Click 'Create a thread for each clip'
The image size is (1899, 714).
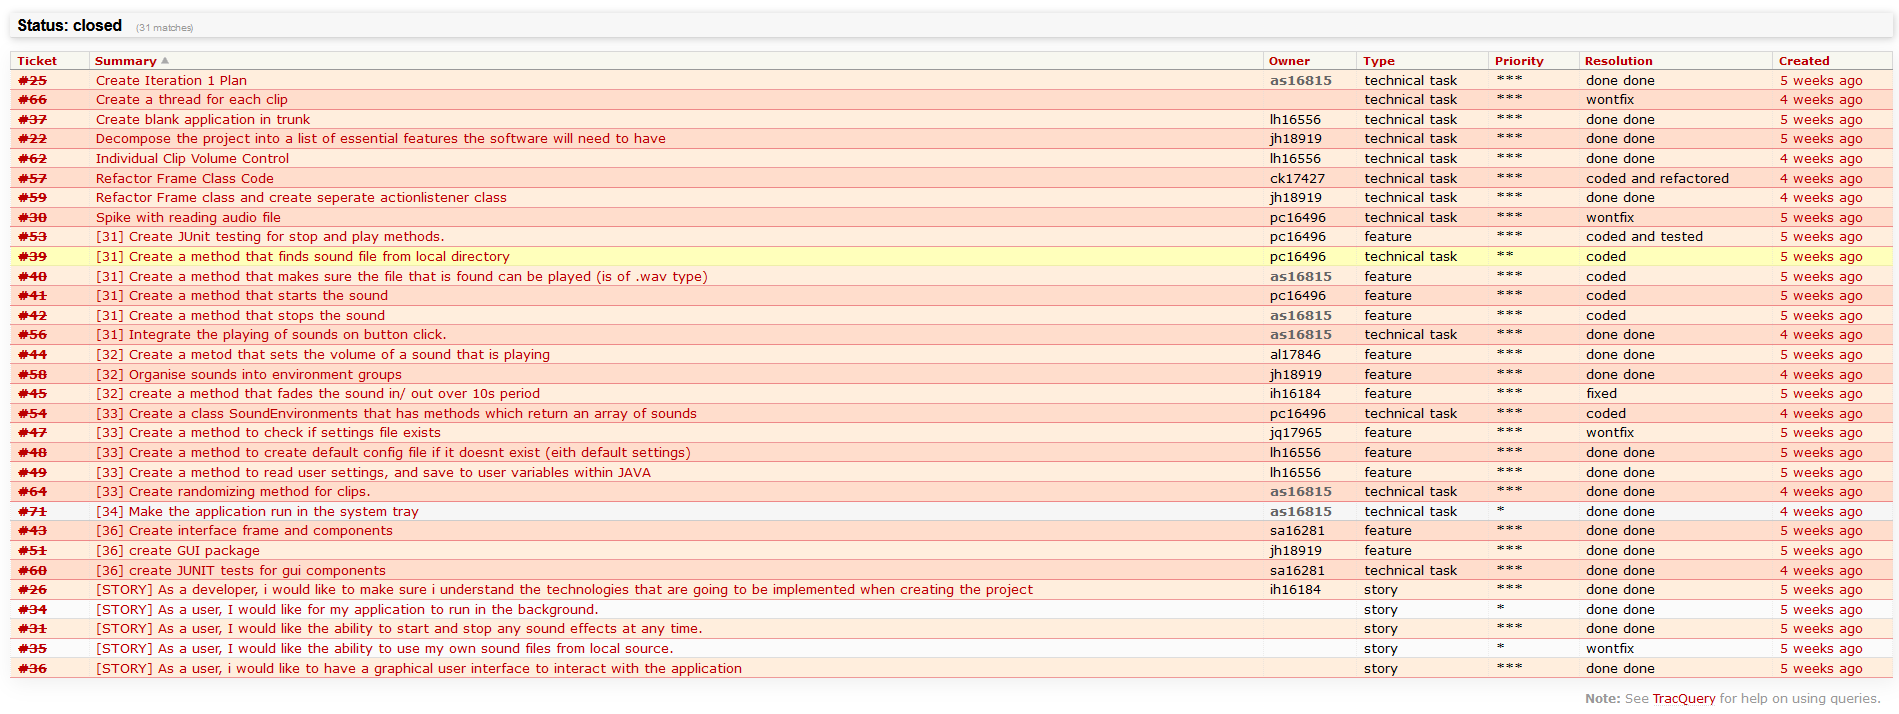tap(191, 100)
